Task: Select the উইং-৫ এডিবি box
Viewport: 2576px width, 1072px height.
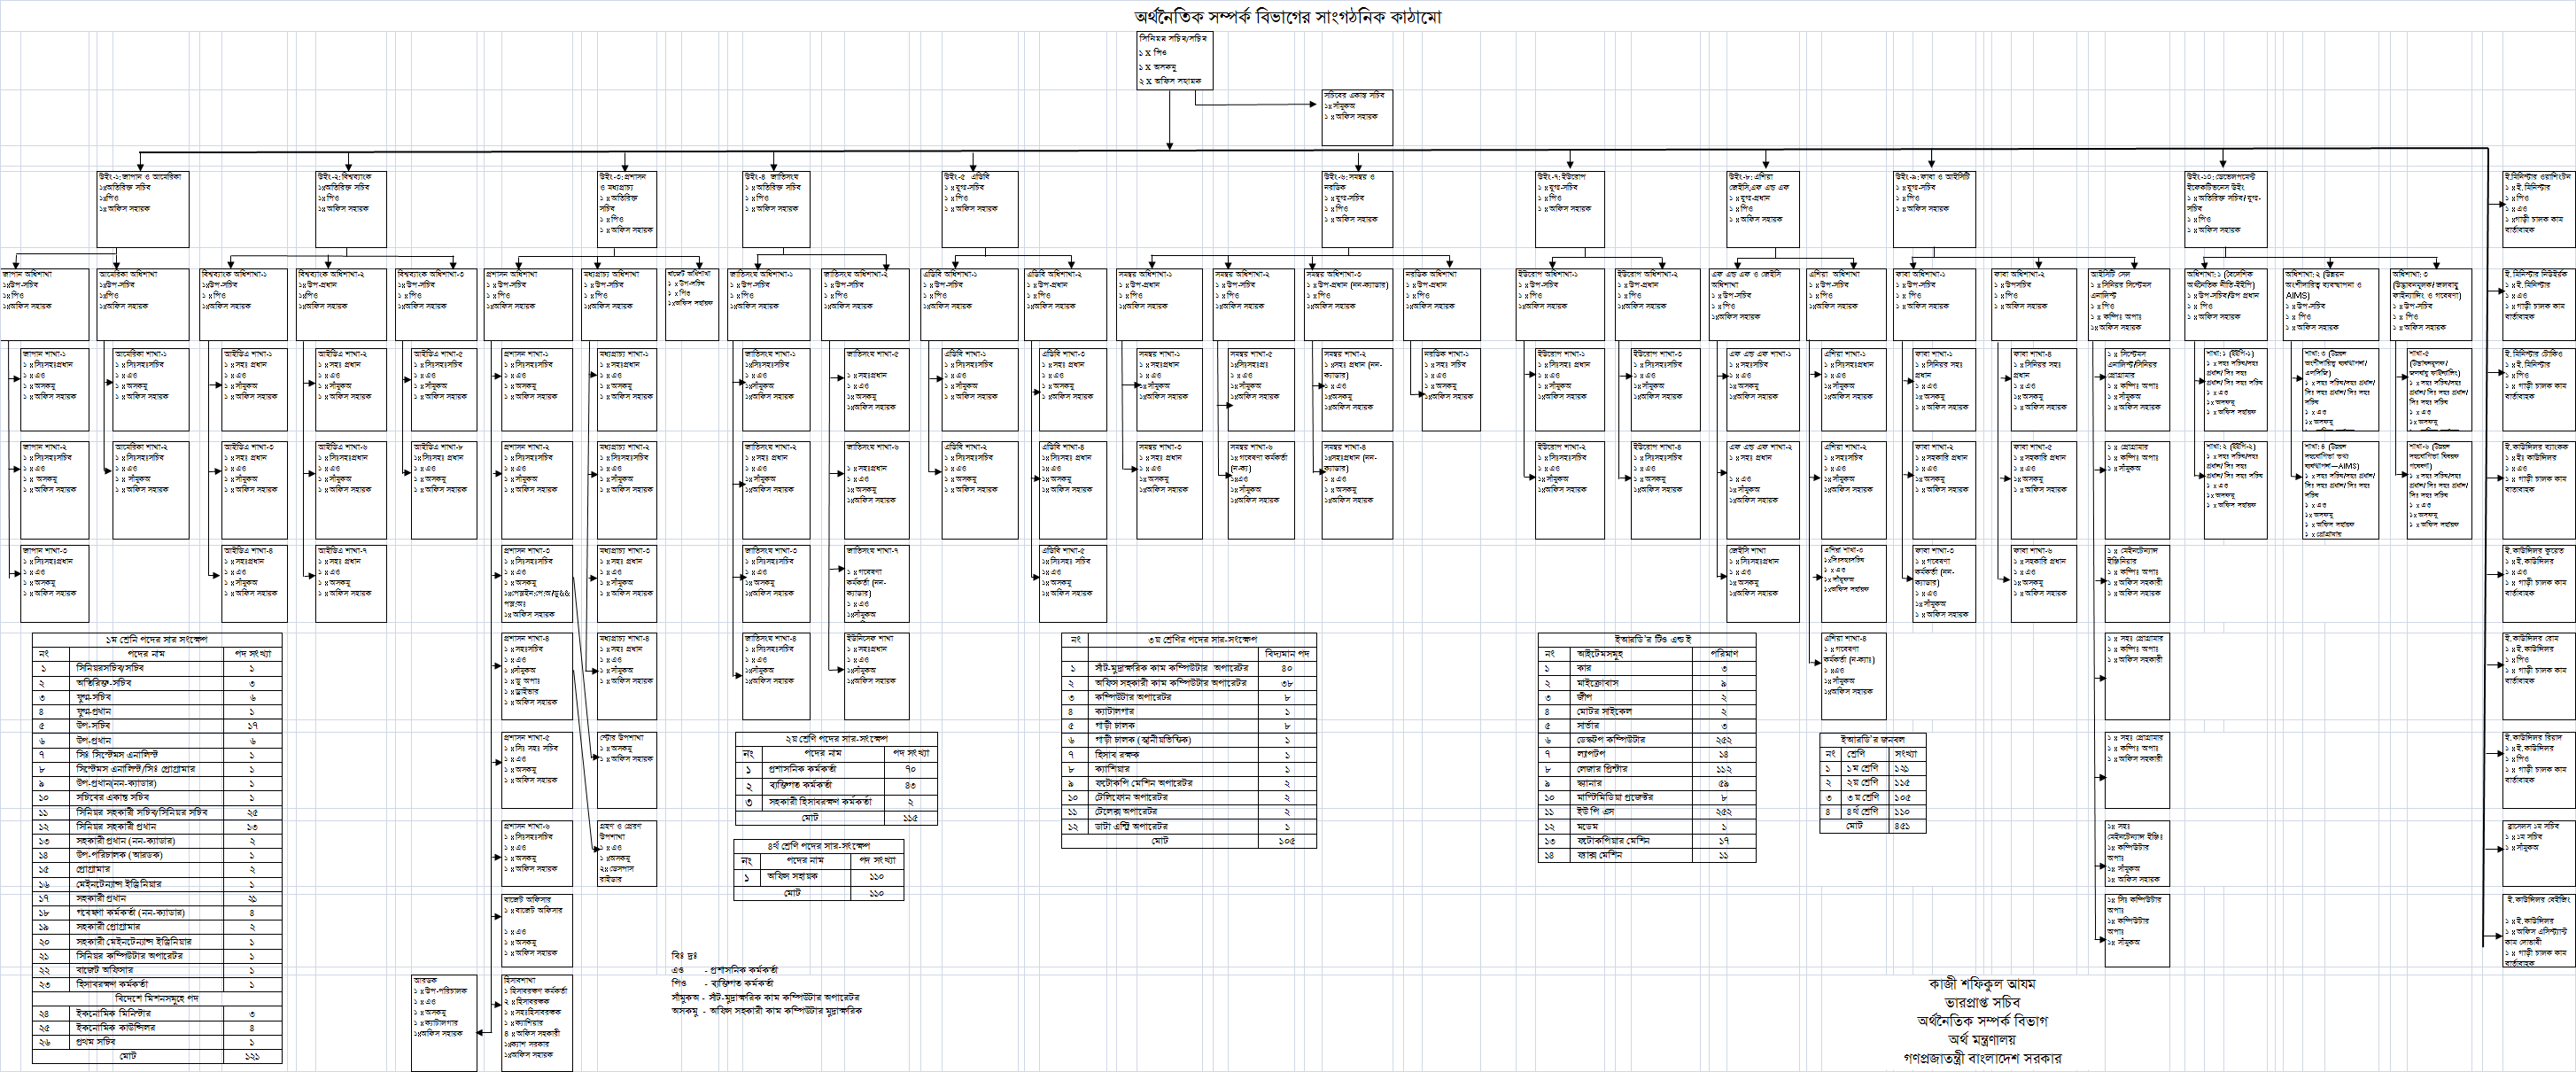Action: click(979, 208)
